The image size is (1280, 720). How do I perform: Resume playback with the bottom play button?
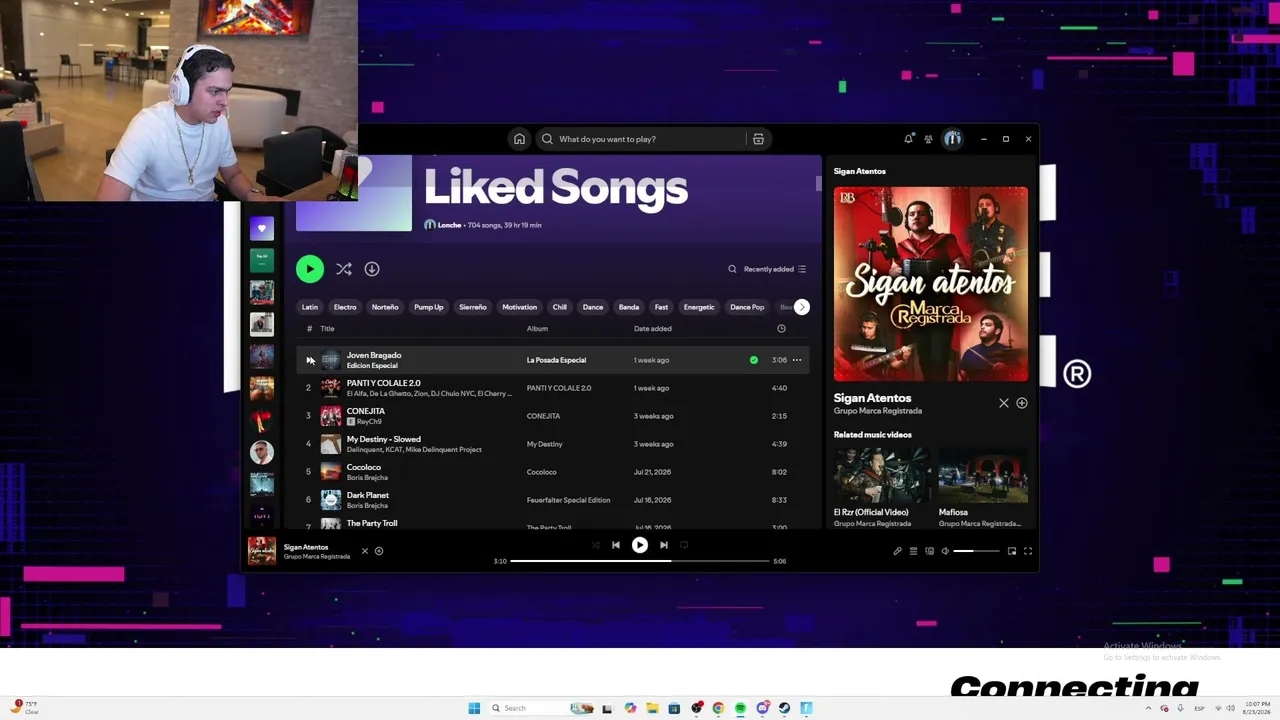(x=640, y=545)
